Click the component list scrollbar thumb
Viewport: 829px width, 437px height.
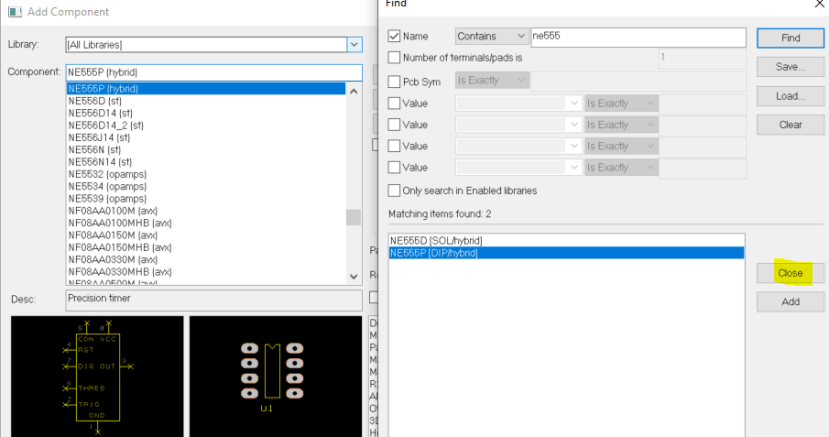(x=354, y=217)
